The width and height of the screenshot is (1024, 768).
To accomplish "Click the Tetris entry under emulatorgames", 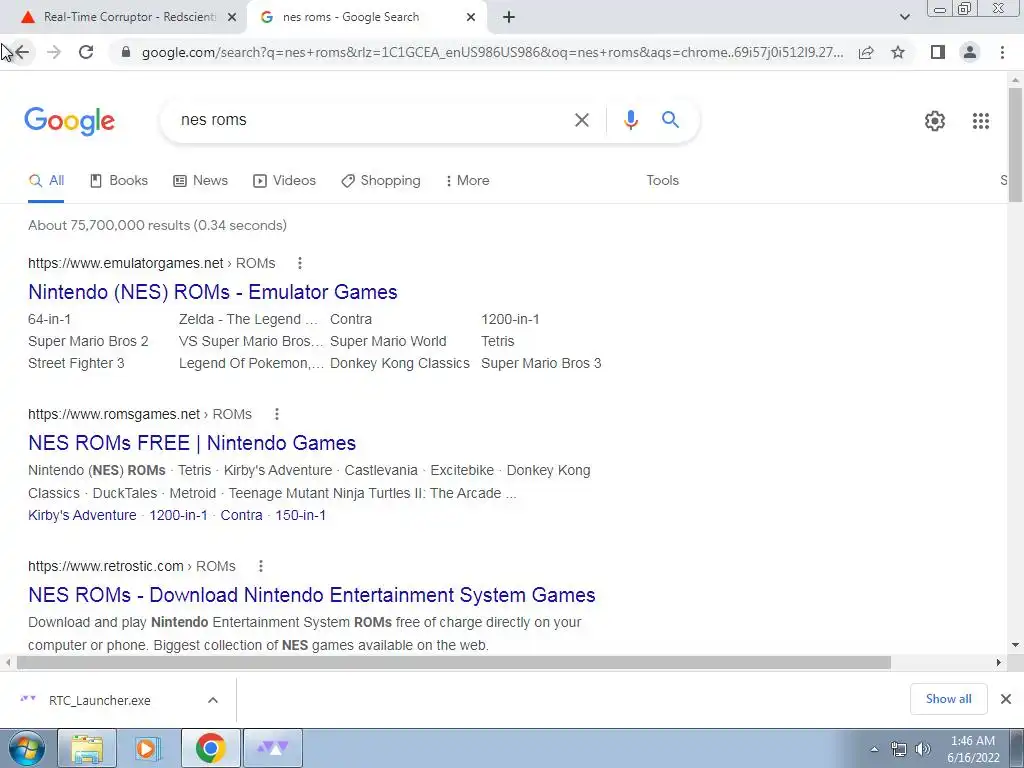I will point(498,342).
